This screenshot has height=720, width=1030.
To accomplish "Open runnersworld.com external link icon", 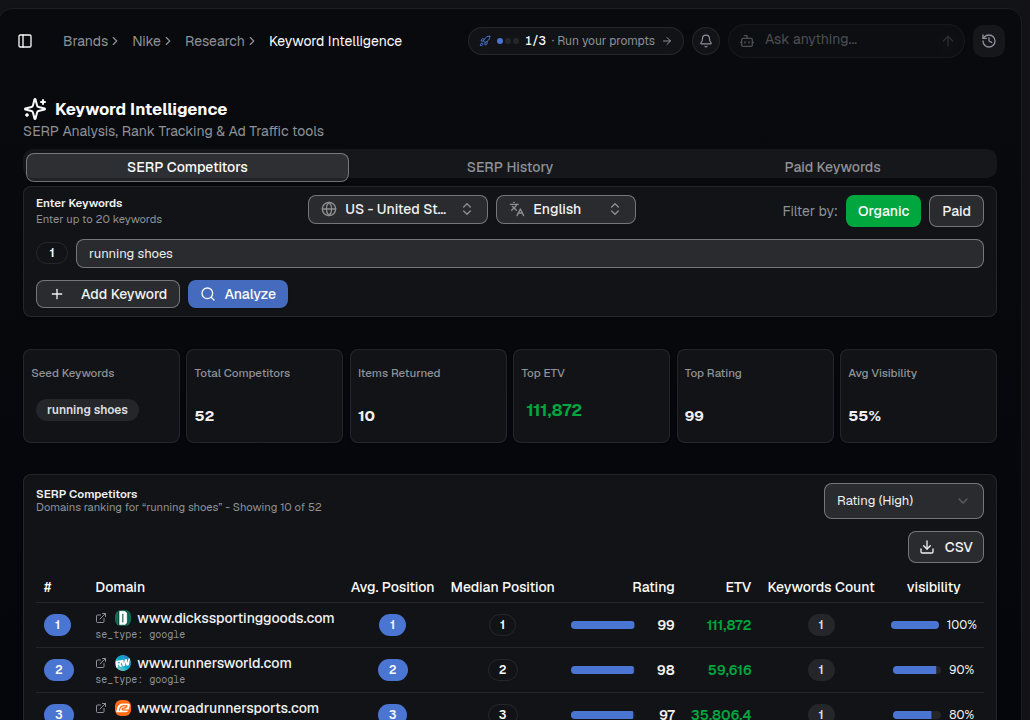I will coord(101,663).
